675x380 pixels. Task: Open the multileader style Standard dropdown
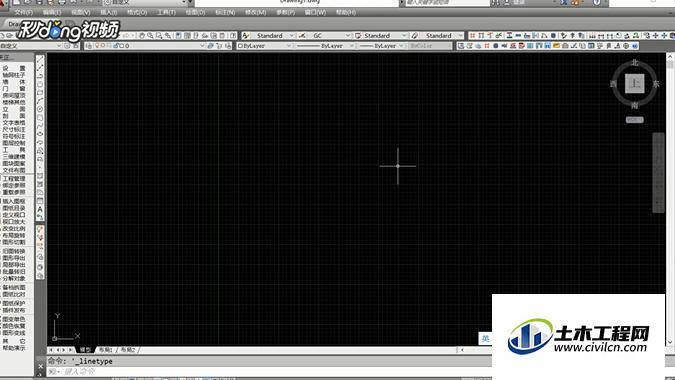pyautogui.click(x=442, y=35)
